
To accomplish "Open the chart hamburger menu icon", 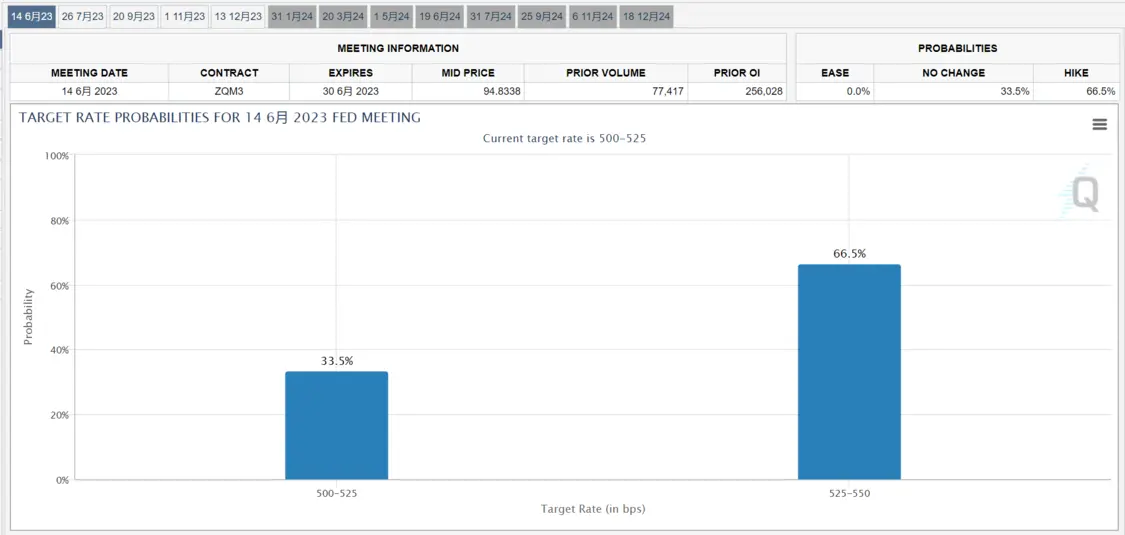I will 1099,125.
